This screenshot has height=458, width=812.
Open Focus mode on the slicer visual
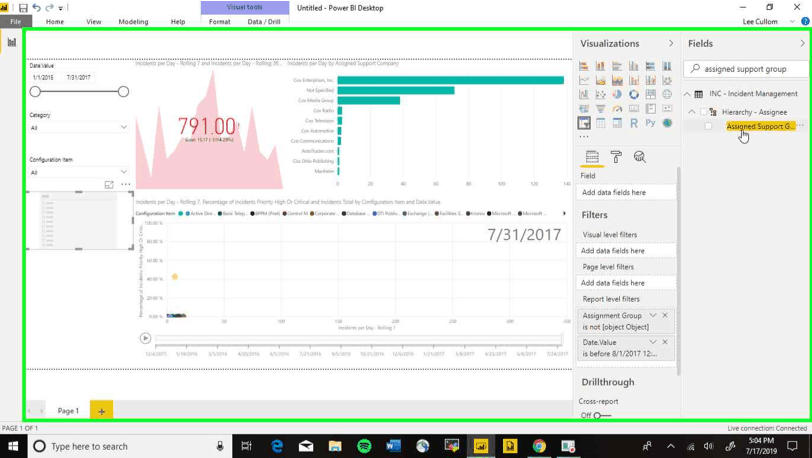(x=109, y=184)
